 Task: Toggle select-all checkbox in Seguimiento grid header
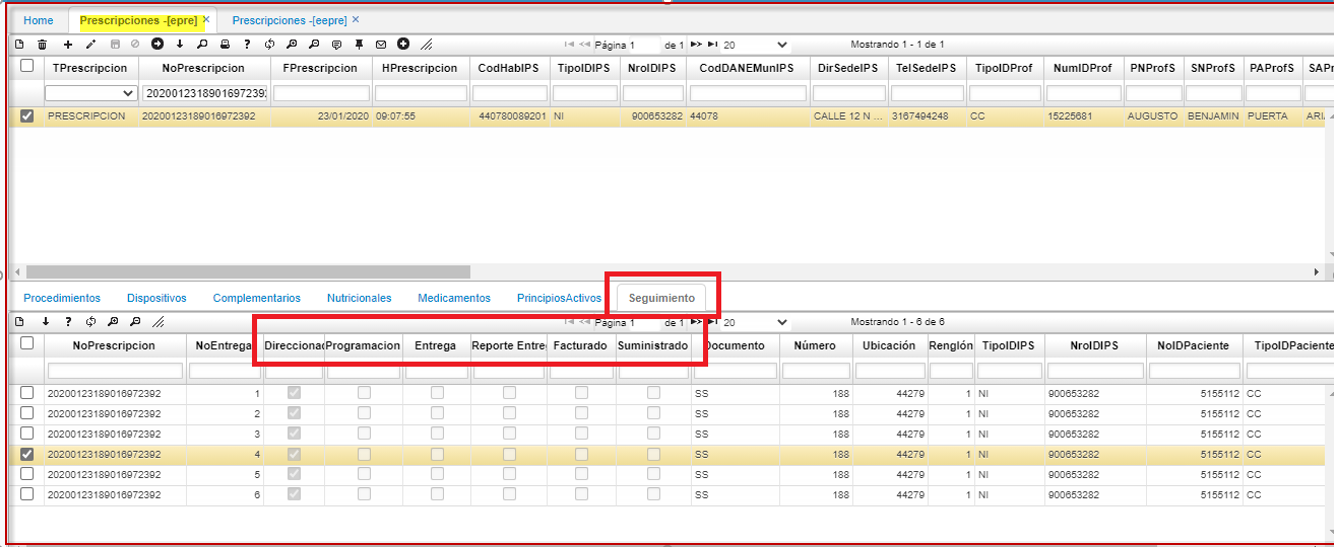coord(27,343)
